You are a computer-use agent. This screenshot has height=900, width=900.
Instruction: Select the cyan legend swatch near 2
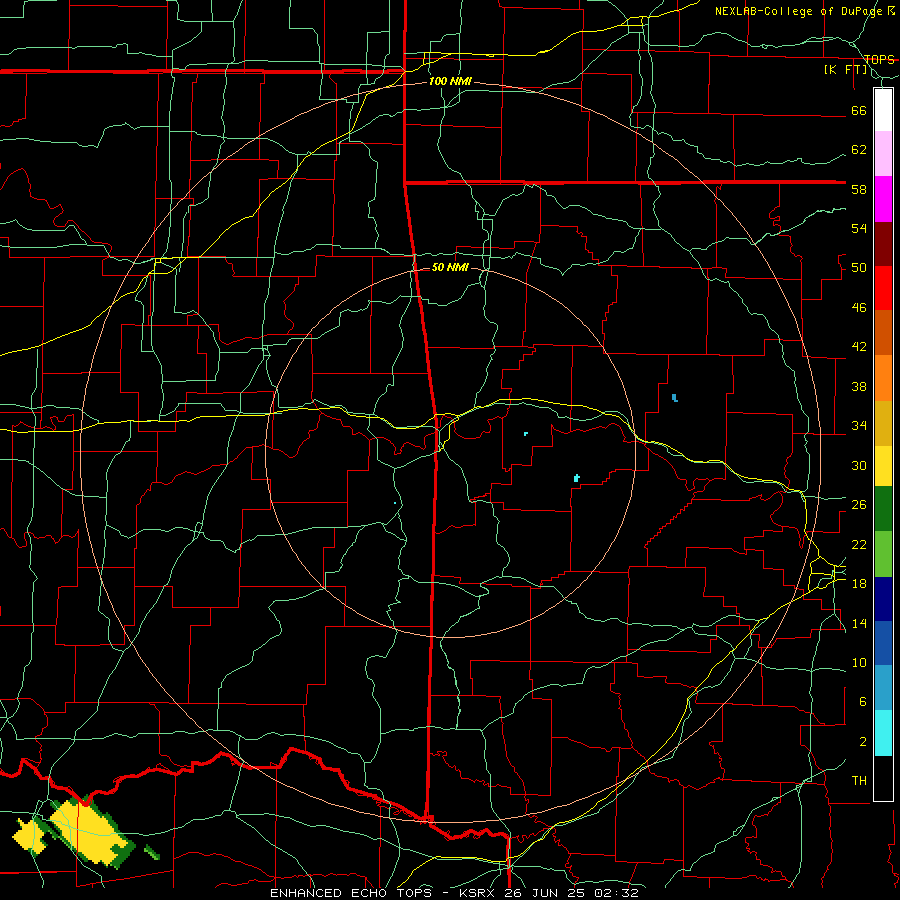(883, 733)
